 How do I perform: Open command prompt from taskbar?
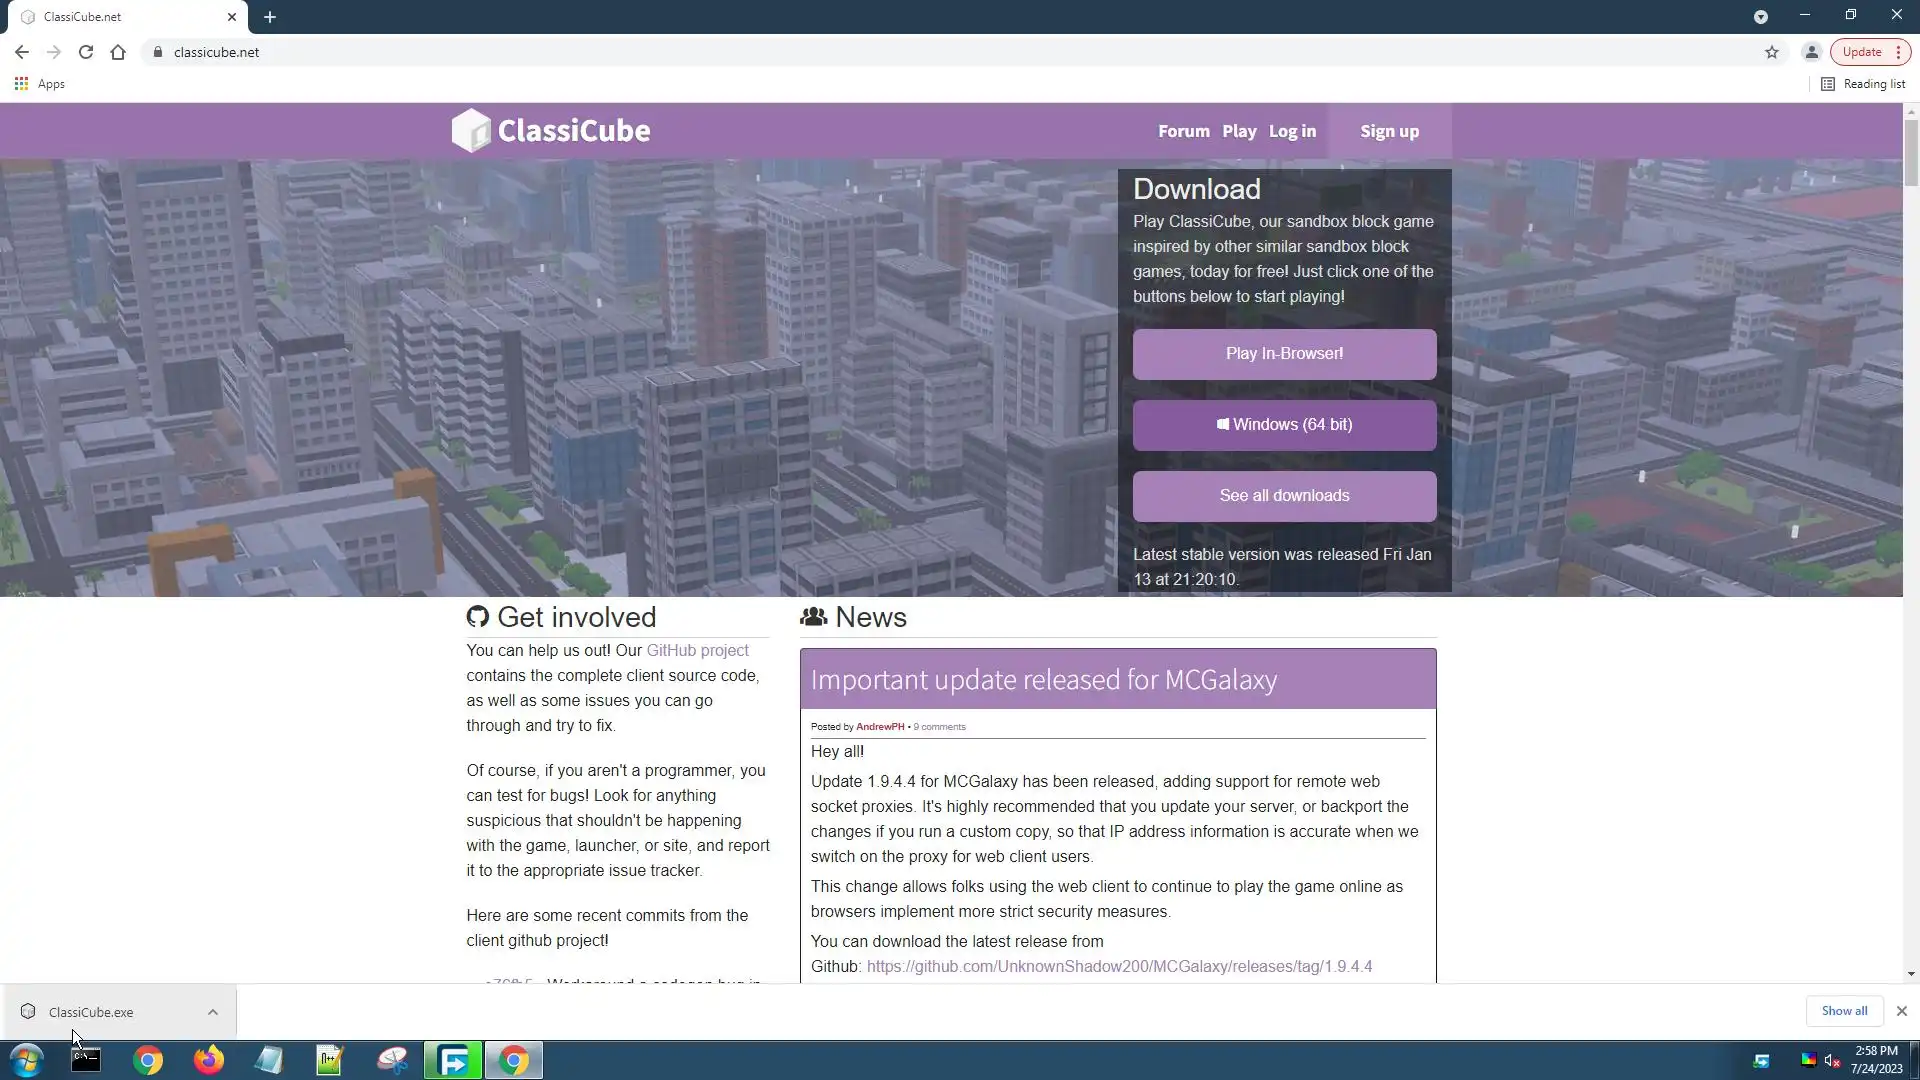[x=86, y=1060]
